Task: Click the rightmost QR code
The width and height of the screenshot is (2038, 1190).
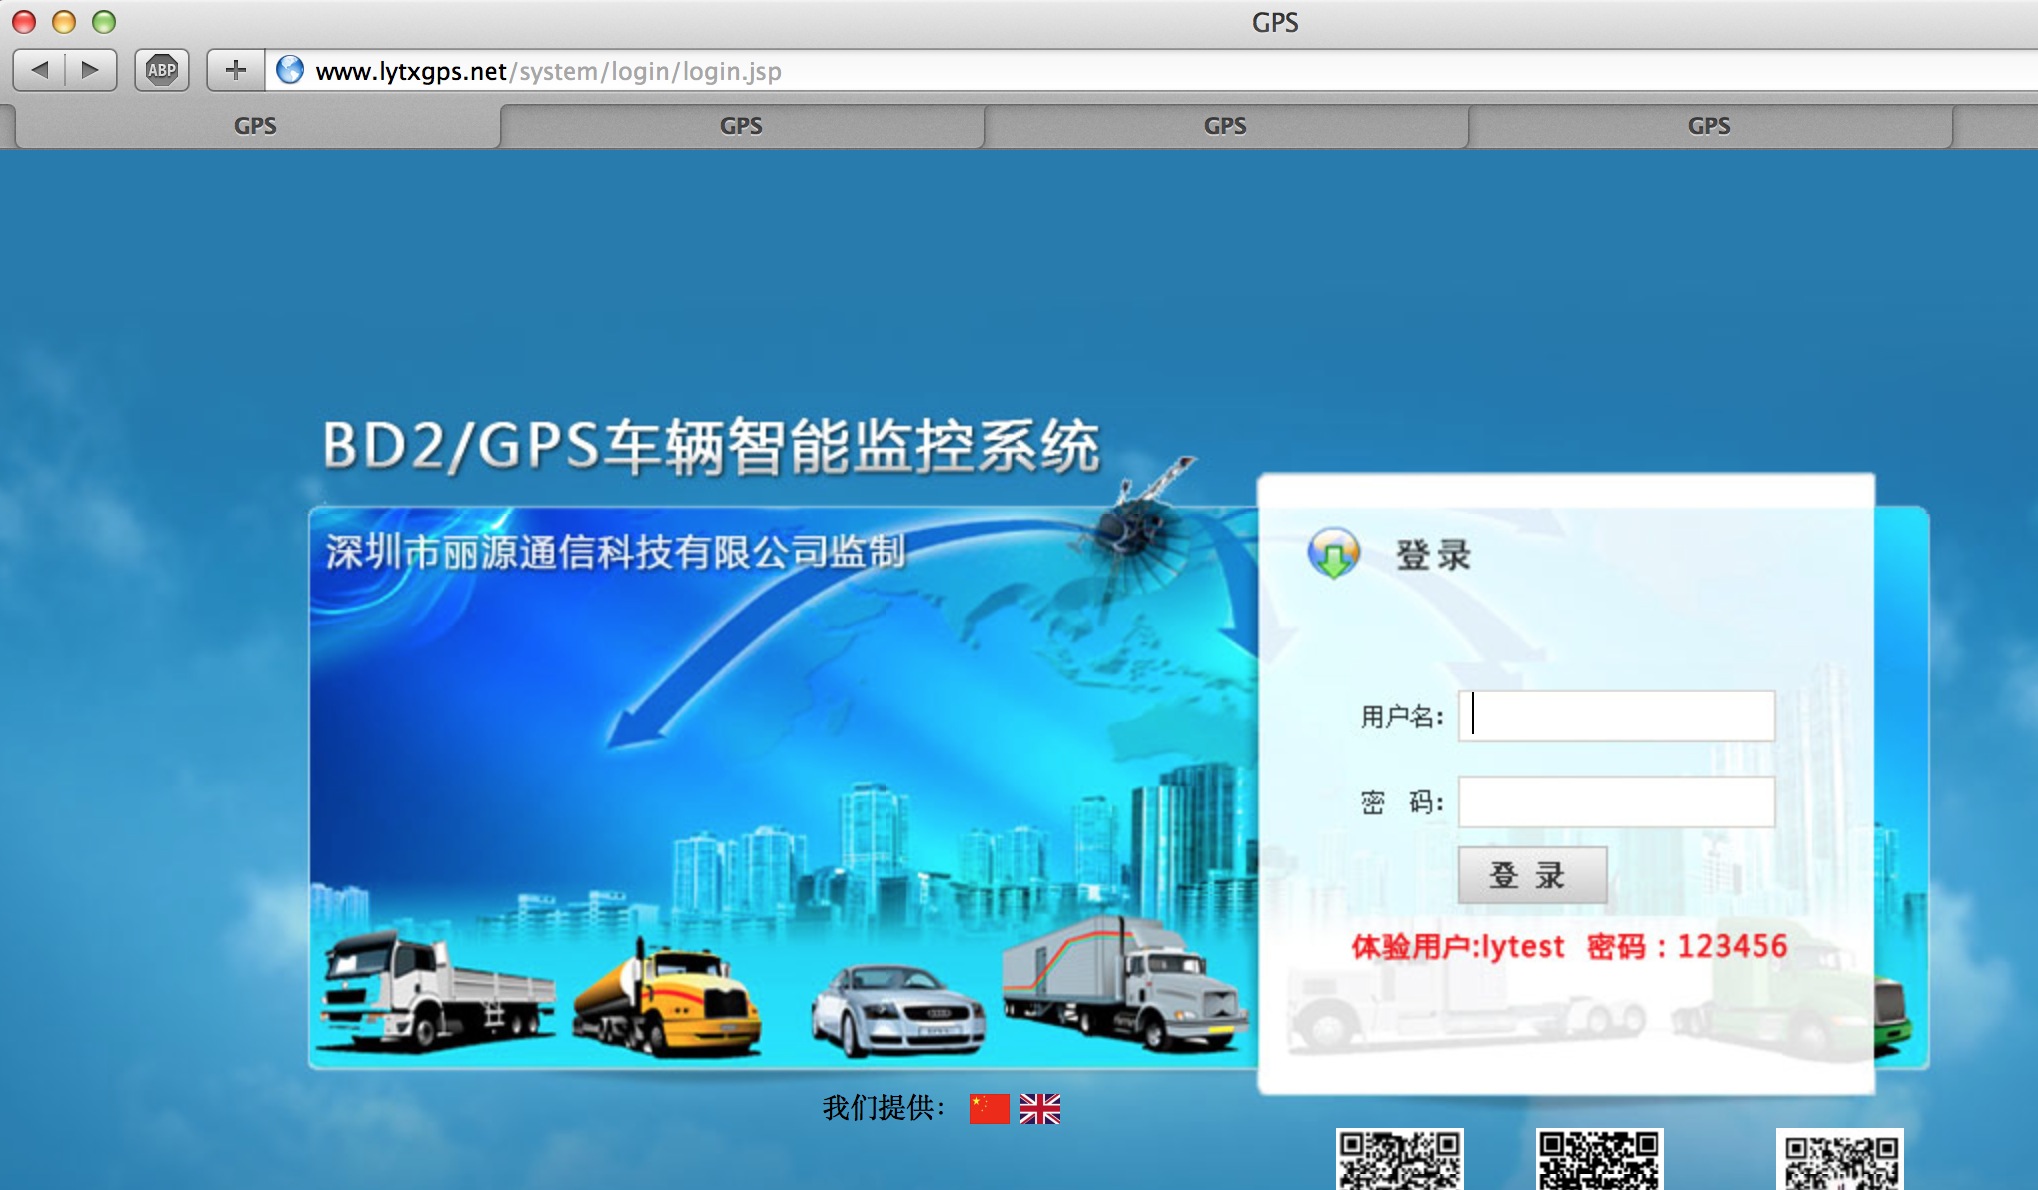Action: coord(1840,1160)
